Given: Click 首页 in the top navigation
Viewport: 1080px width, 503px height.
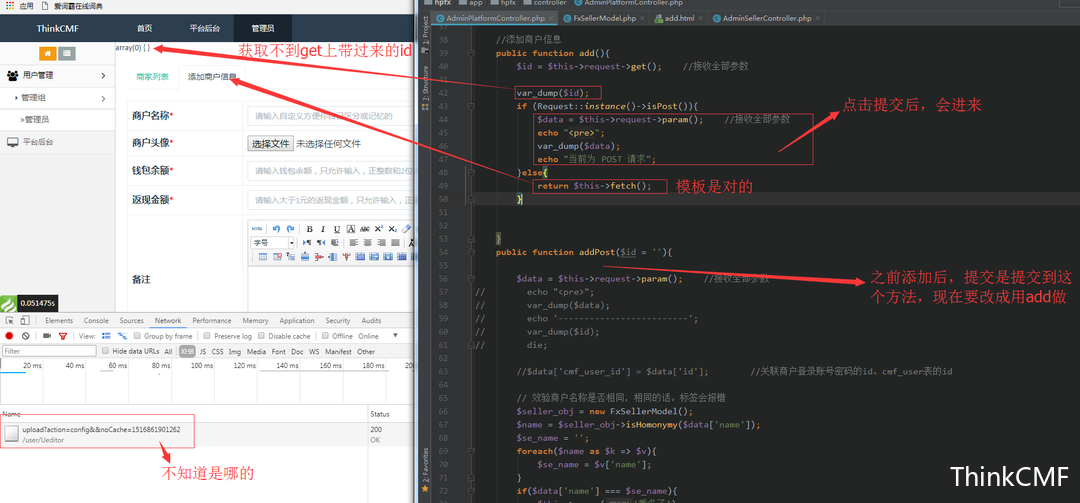Looking at the screenshot, I should [x=145, y=28].
